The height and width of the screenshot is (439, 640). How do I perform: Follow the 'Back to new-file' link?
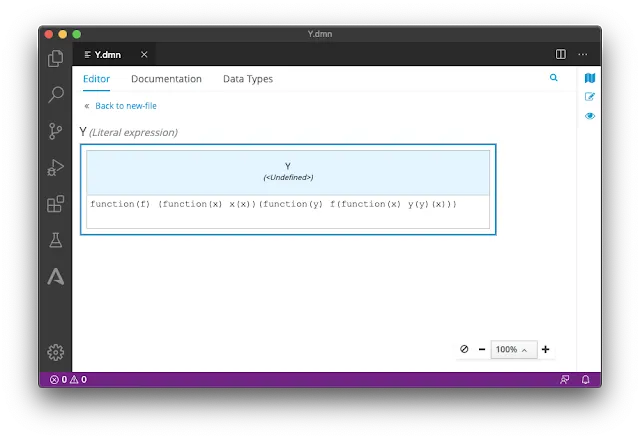pyautogui.click(x=126, y=106)
